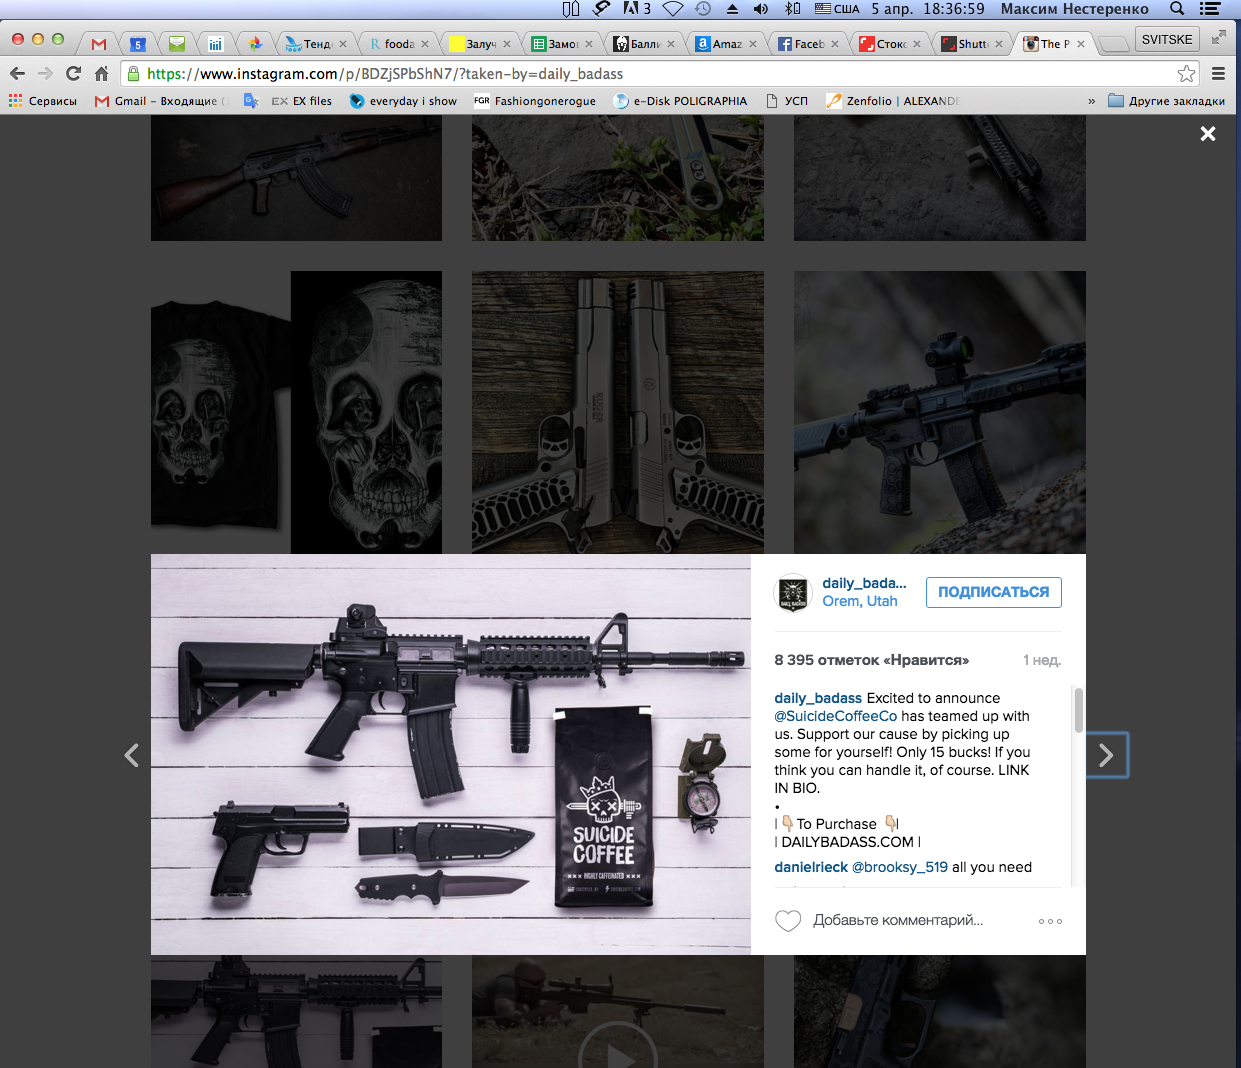
Task: Click the Suicide Coffee post photo
Action: pos(451,754)
